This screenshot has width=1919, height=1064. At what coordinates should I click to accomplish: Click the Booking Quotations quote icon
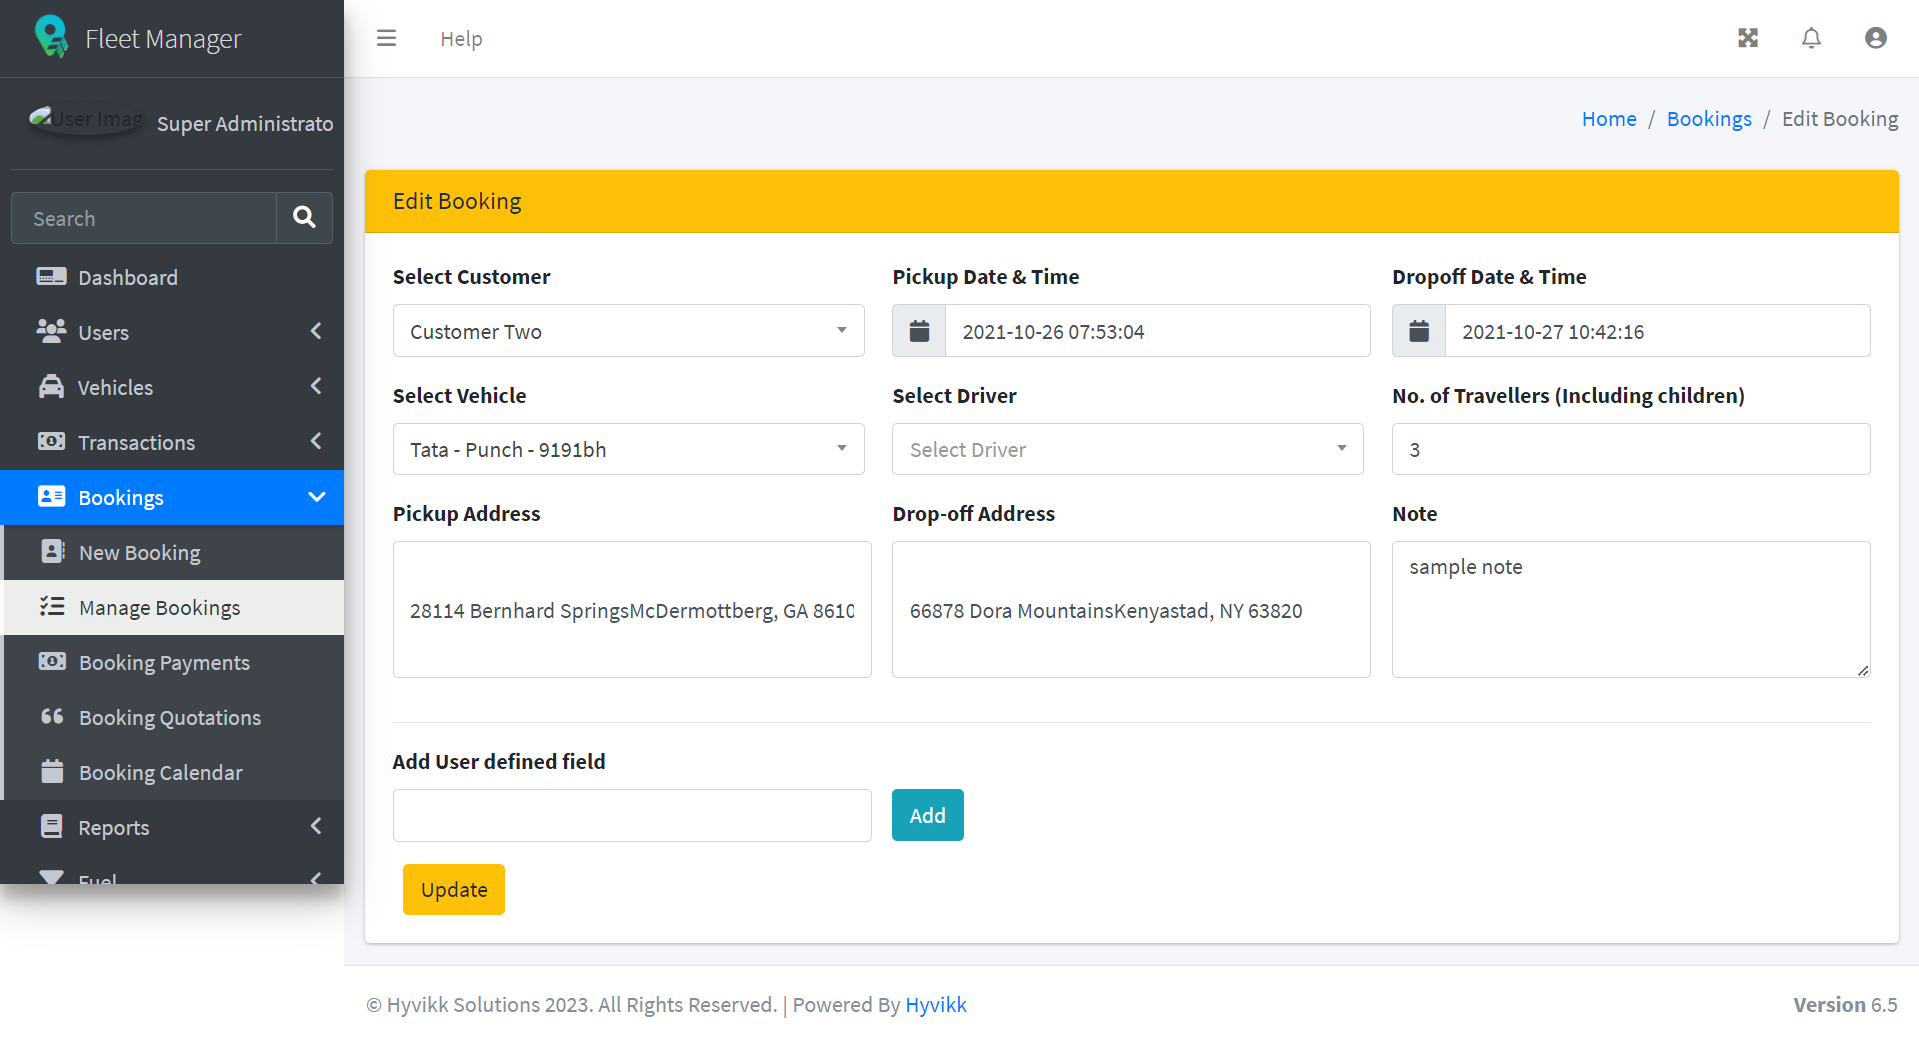tap(53, 717)
